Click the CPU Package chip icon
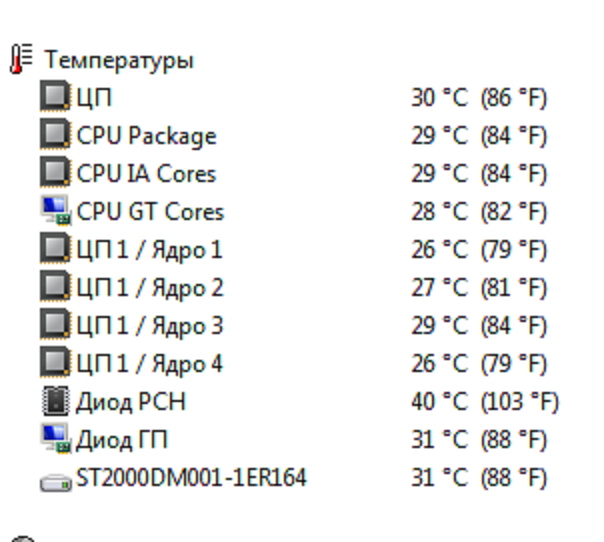 point(55,134)
